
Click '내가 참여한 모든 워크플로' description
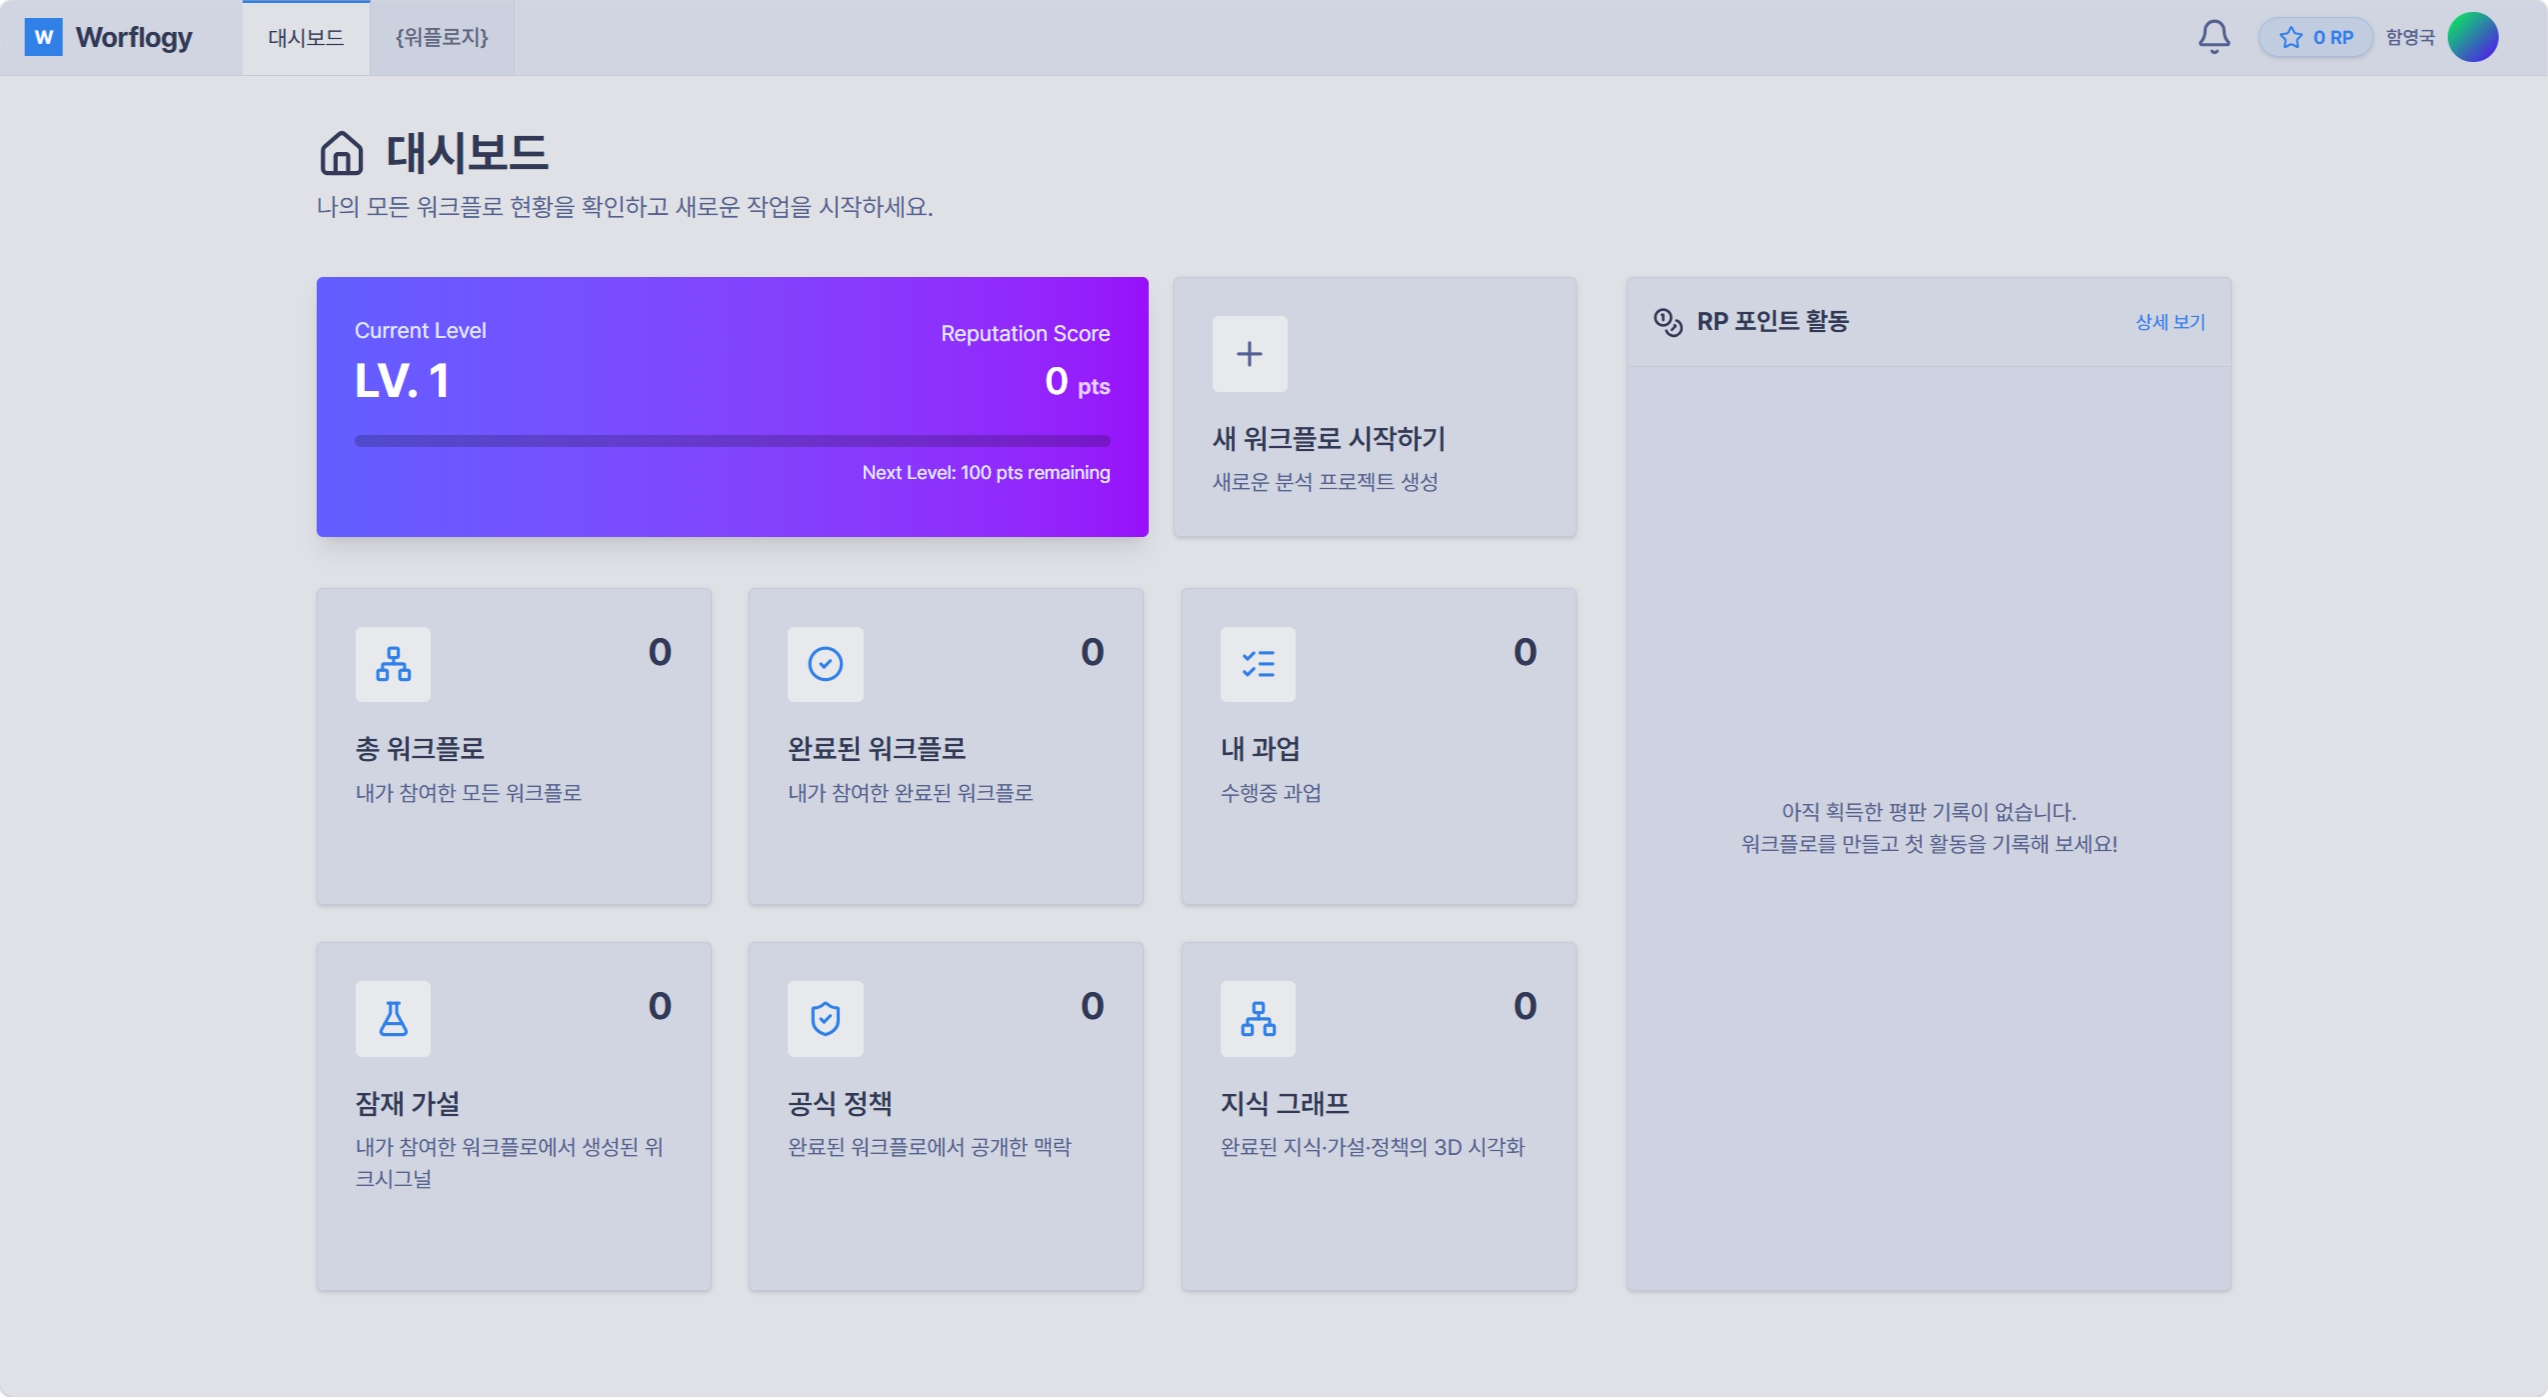click(468, 793)
